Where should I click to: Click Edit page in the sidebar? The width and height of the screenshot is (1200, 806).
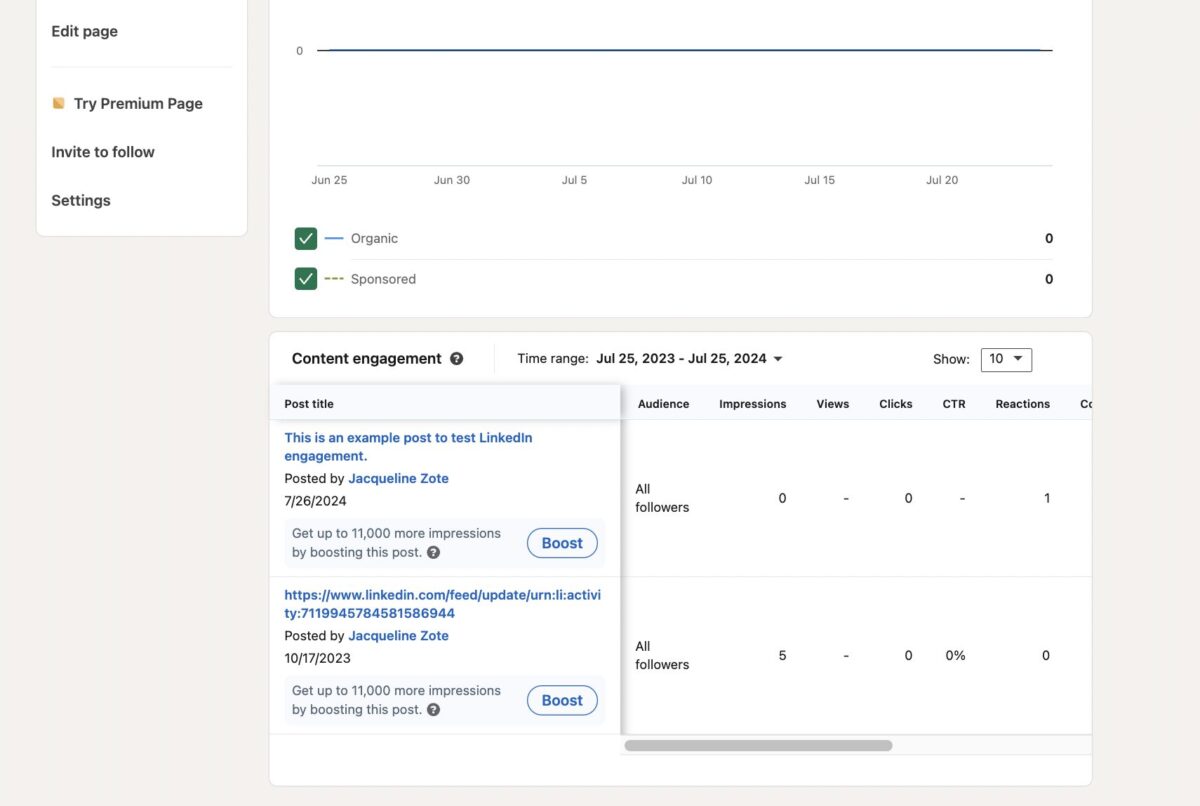tap(84, 31)
